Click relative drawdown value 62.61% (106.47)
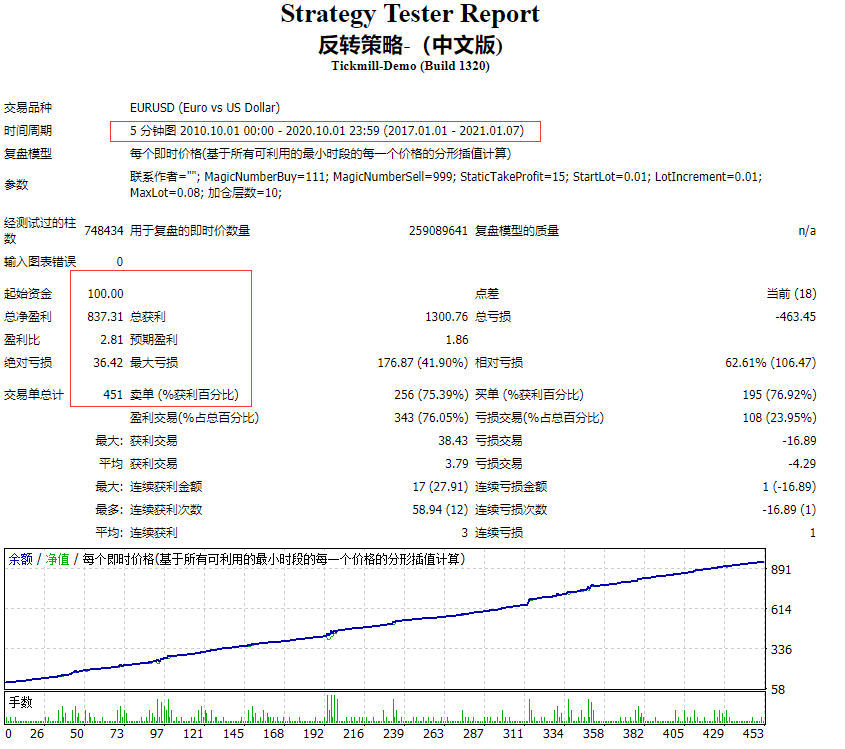This screenshot has width=845, height=749. [x=771, y=363]
